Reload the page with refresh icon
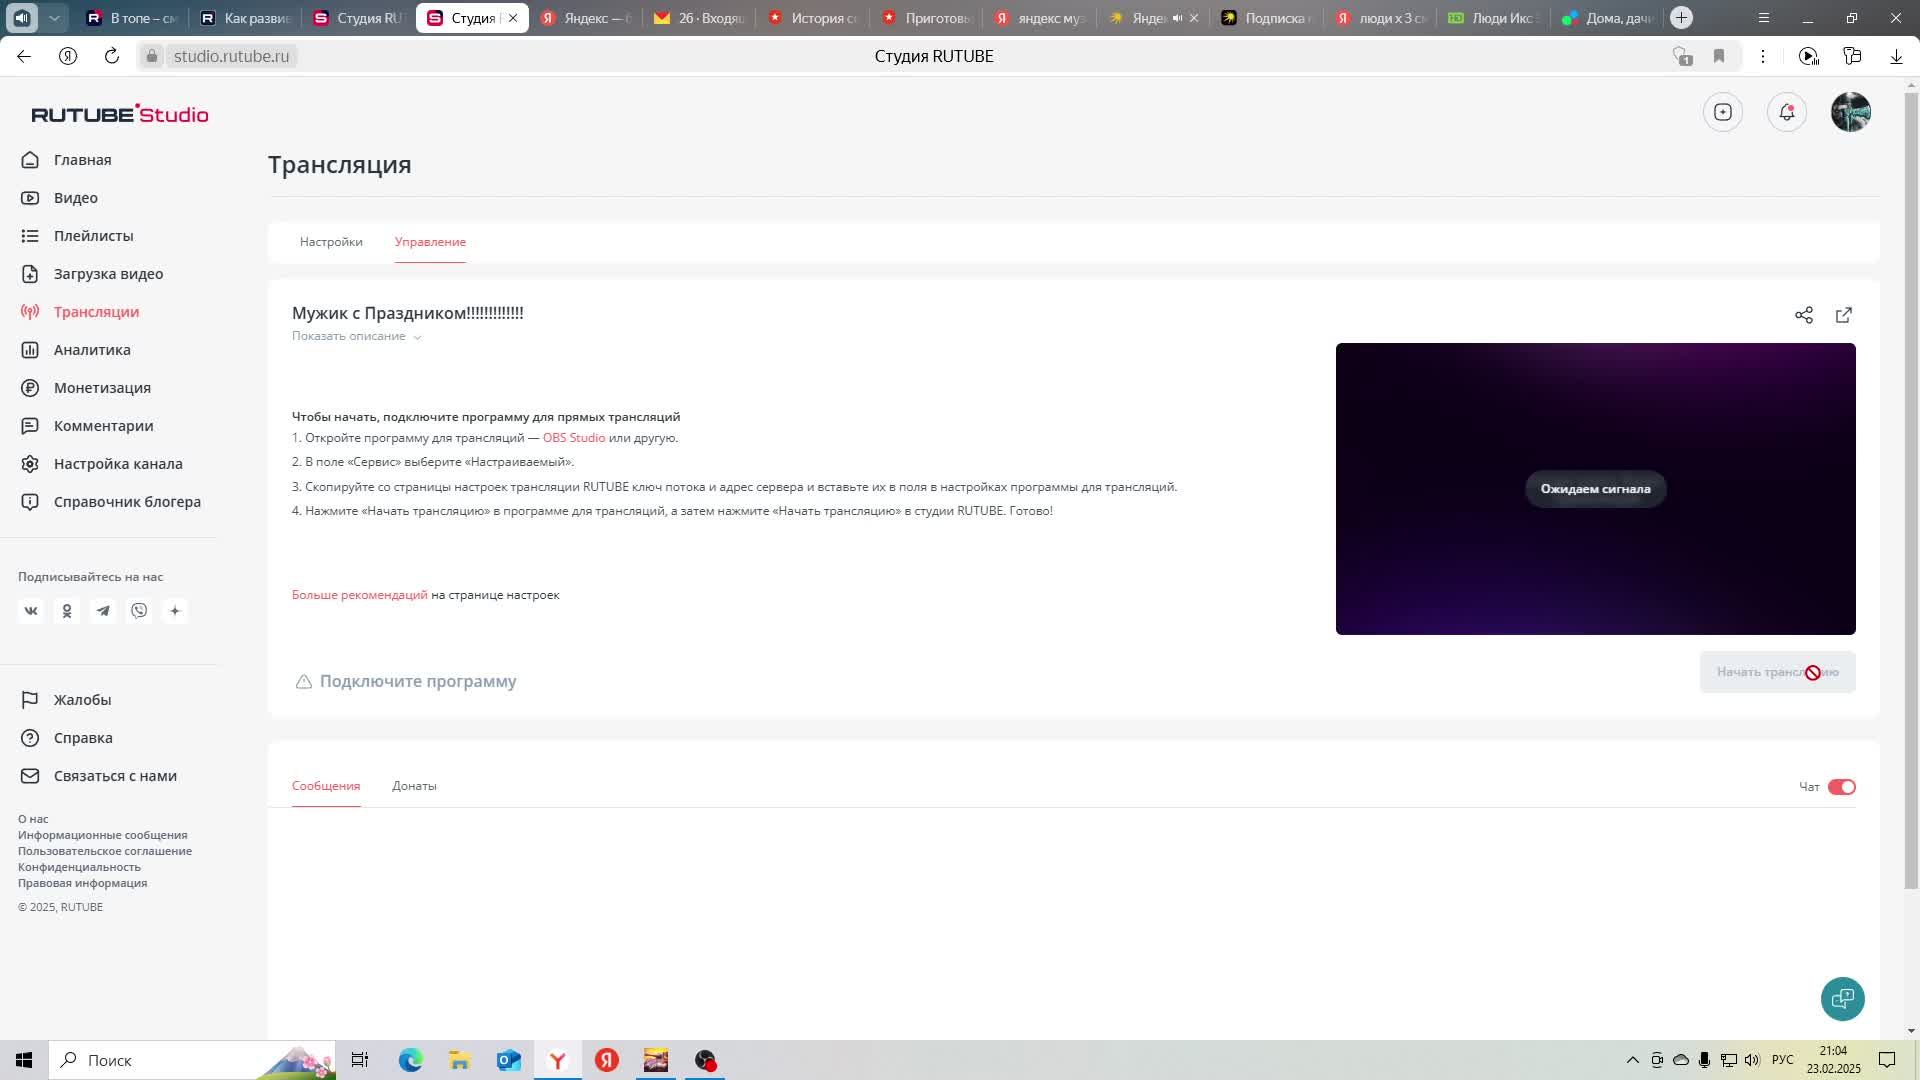 [x=112, y=56]
